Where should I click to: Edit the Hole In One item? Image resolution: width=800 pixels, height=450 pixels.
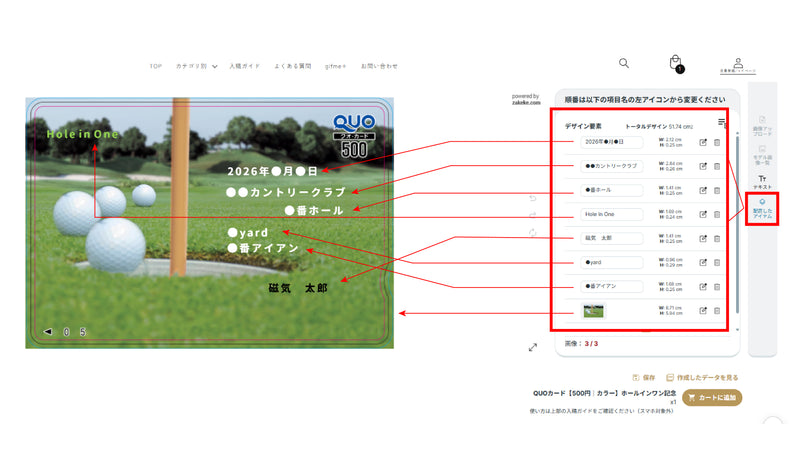[x=703, y=214]
